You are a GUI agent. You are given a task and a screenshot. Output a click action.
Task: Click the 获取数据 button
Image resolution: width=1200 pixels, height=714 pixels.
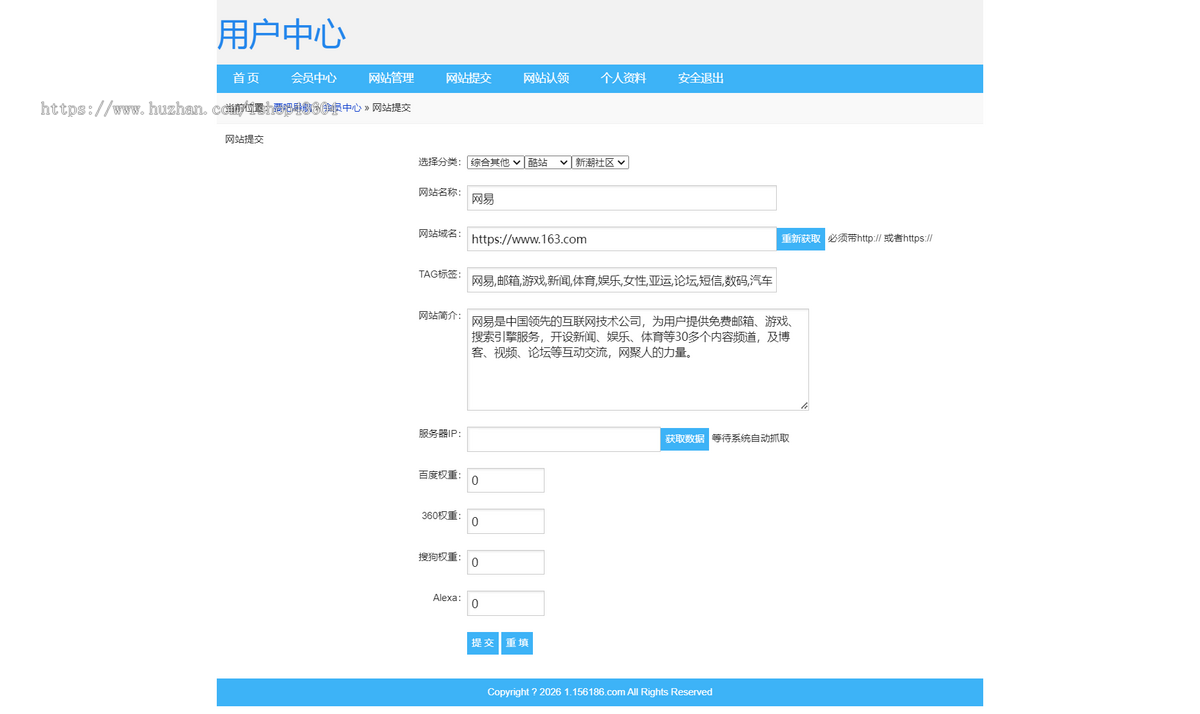coord(685,439)
